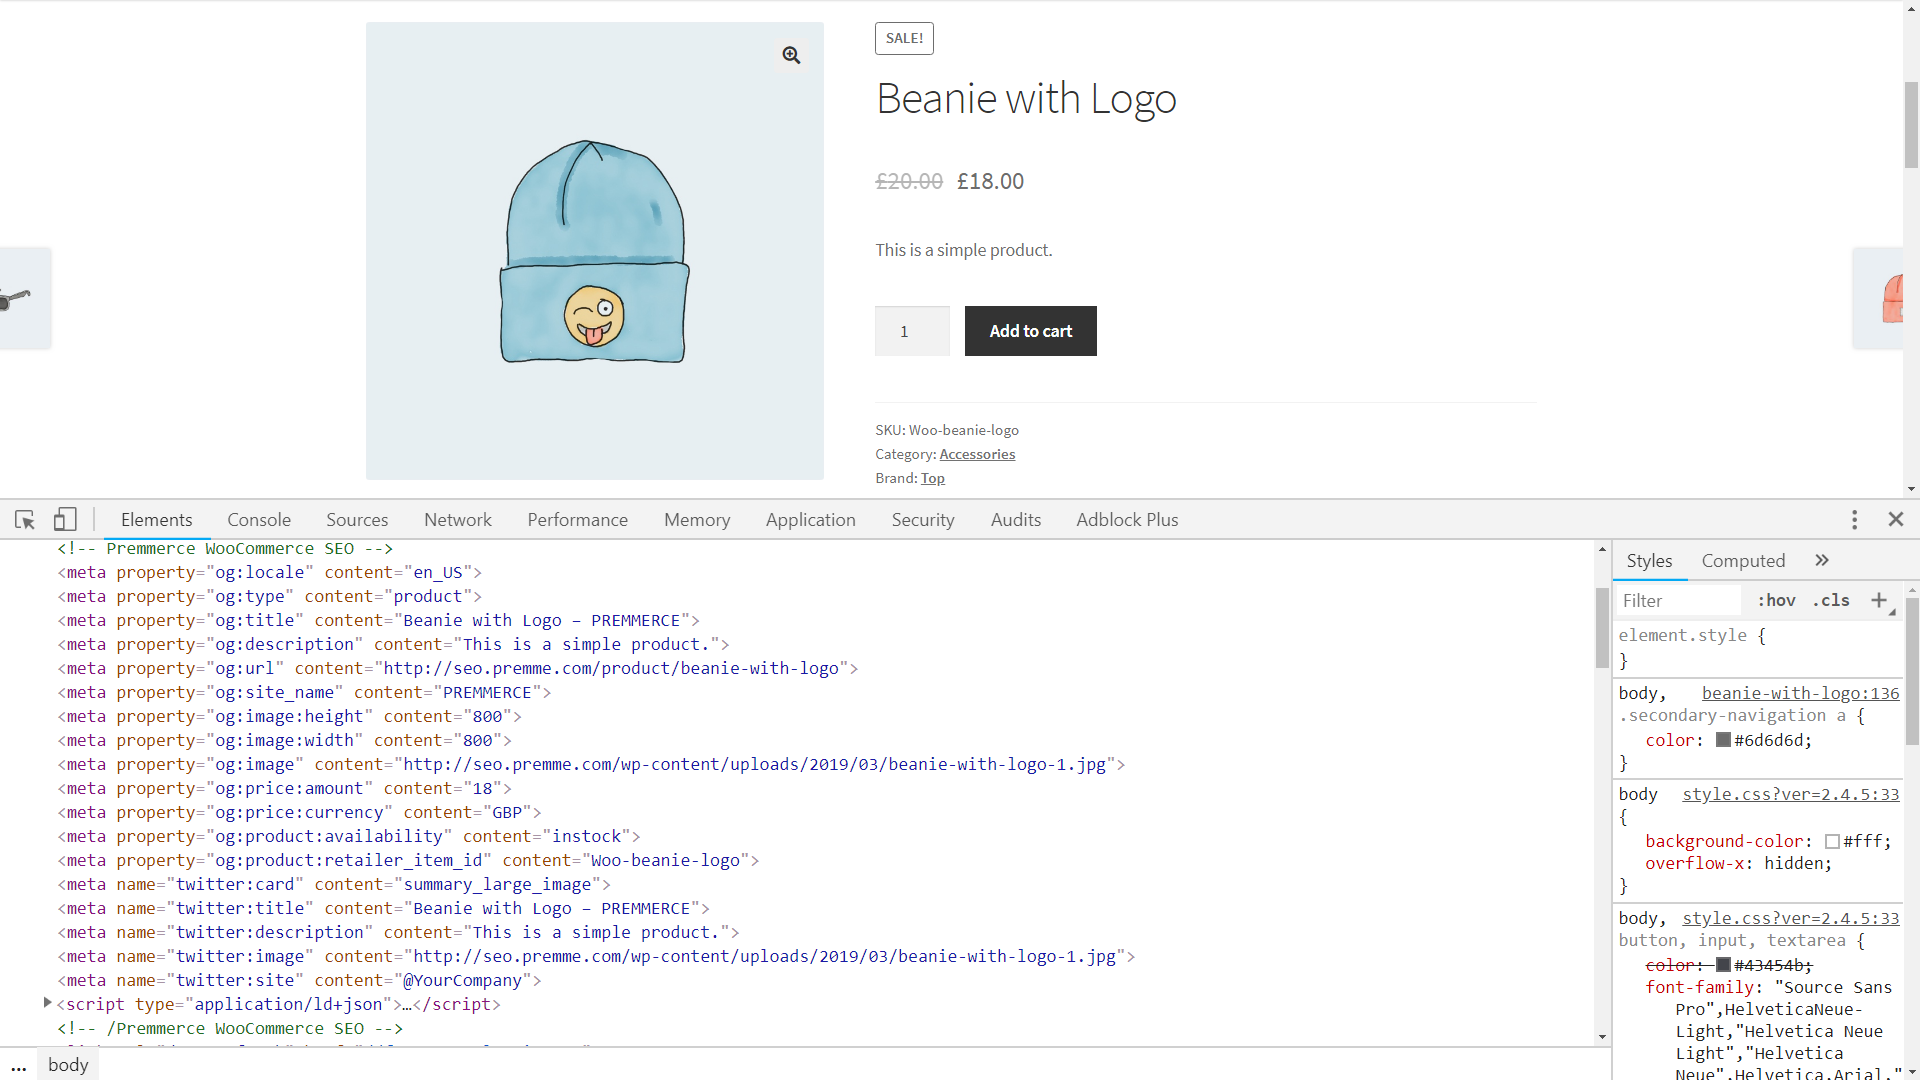Select the og:price:currency meta row

(x=300, y=813)
